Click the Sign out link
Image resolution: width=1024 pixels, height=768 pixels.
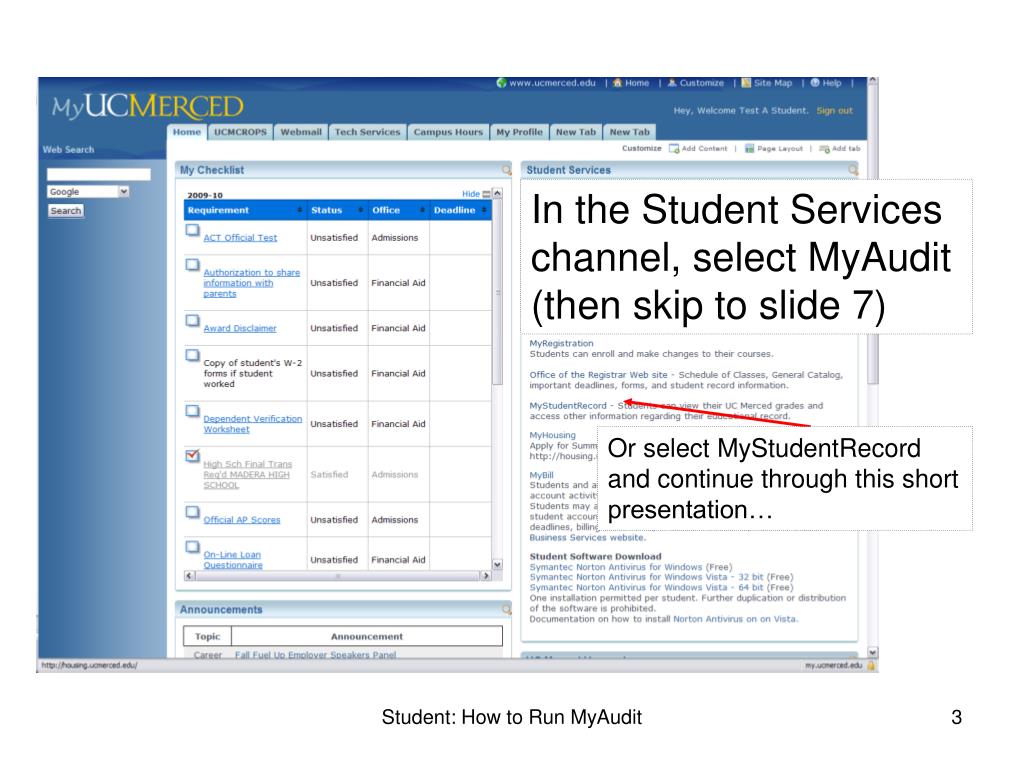click(x=834, y=110)
